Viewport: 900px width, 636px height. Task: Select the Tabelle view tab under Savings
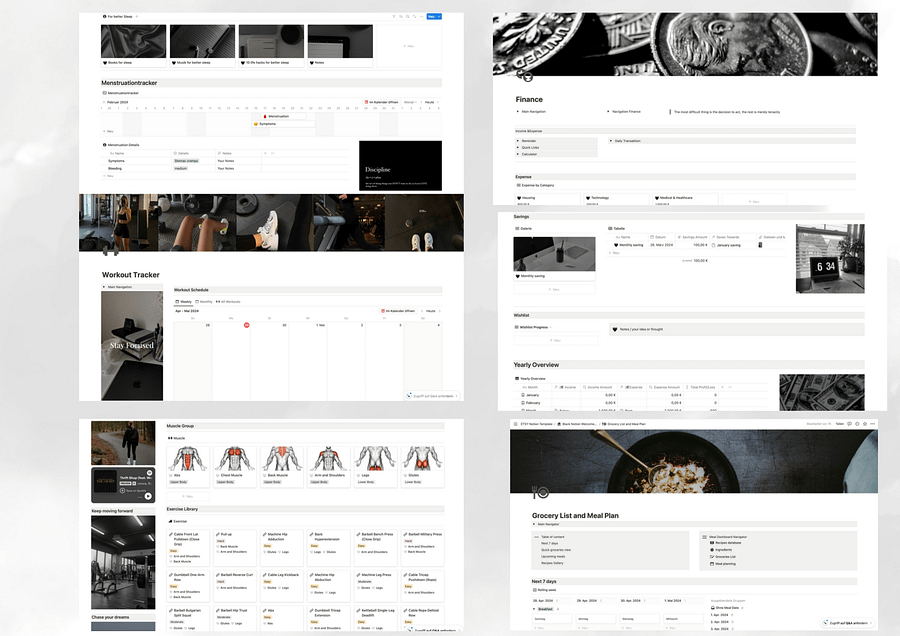(x=617, y=229)
